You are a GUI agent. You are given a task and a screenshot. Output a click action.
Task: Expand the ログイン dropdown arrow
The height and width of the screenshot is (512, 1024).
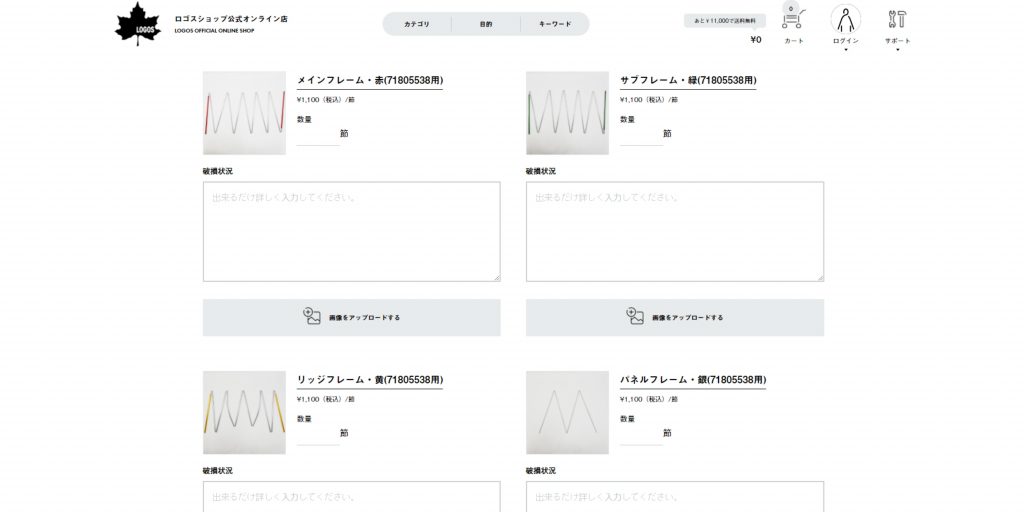click(846, 50)
